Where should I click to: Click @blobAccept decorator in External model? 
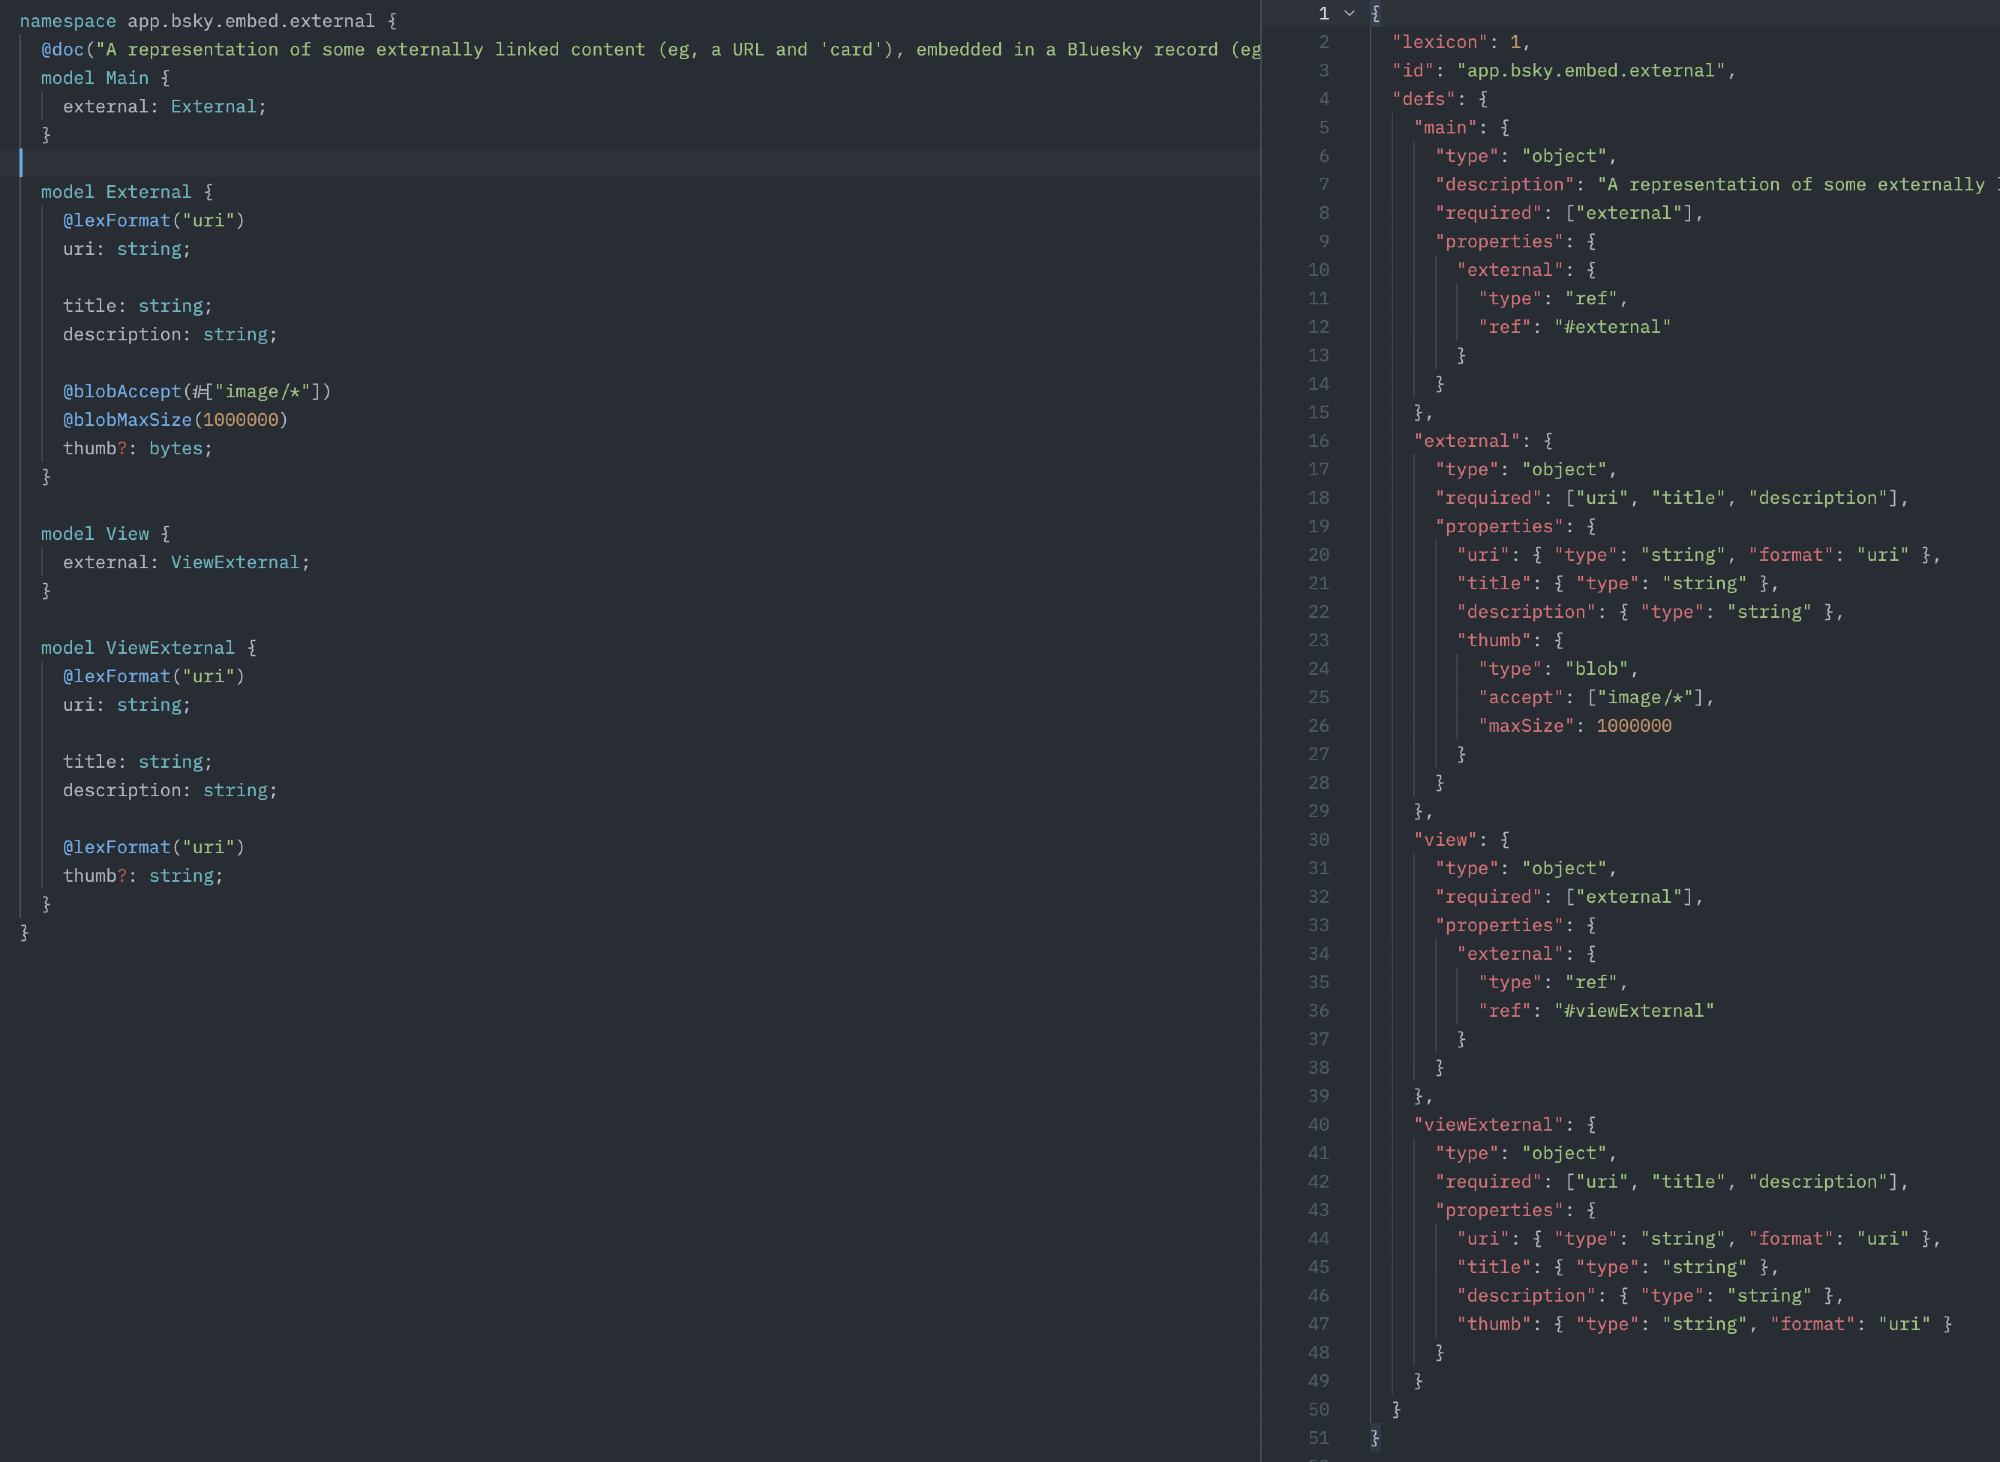pyautogui.click(x=122, y=392)
